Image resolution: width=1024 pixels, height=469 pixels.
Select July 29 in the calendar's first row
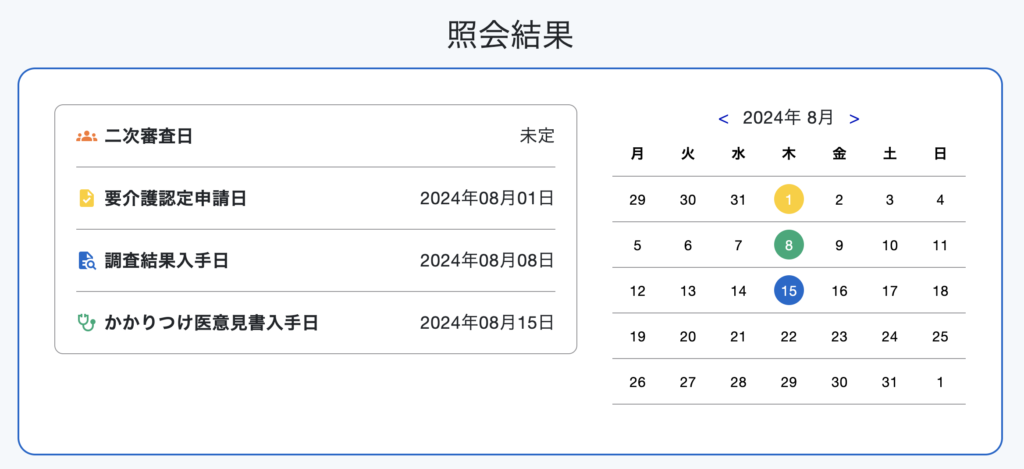637,200
